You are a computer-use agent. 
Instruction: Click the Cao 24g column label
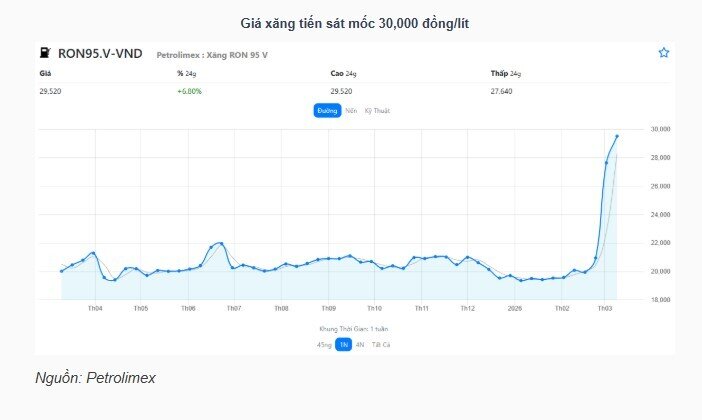343,73
